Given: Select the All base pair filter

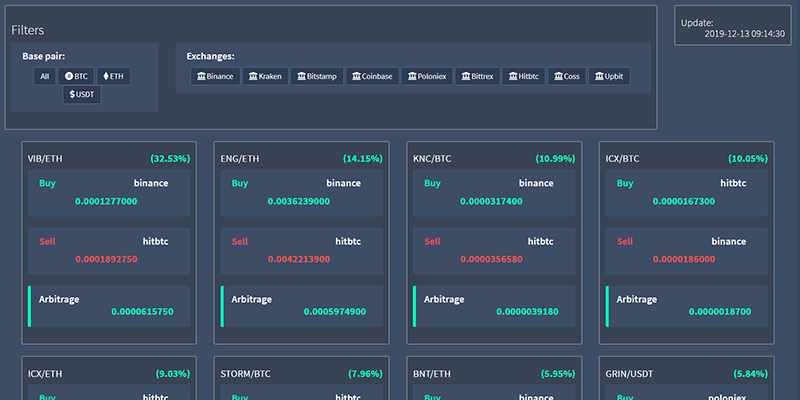Looking at the screenshot, I should 44,77.
